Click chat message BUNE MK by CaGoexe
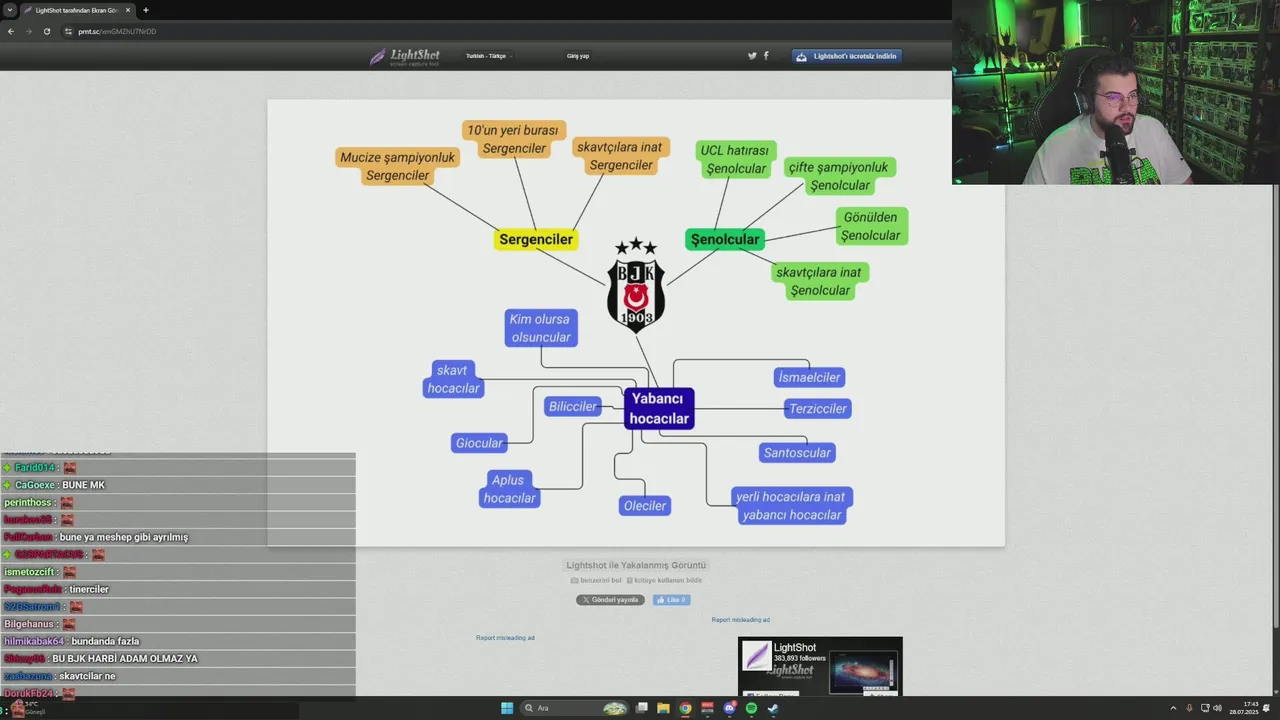The width and height of the screenshot is (1280, 720). point(83,485)
